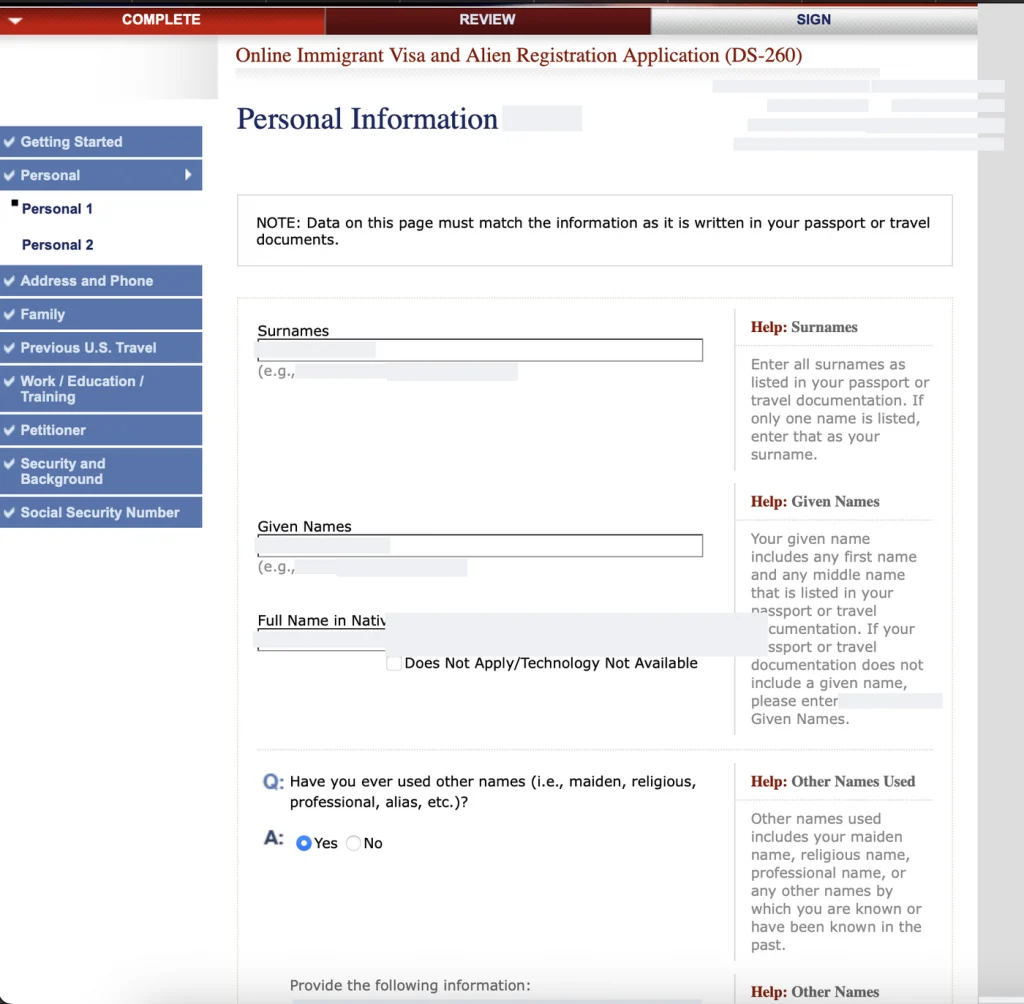Click the 'Given Names' field label
This screenshot has height=1004, width=1024.
point(304,526)
